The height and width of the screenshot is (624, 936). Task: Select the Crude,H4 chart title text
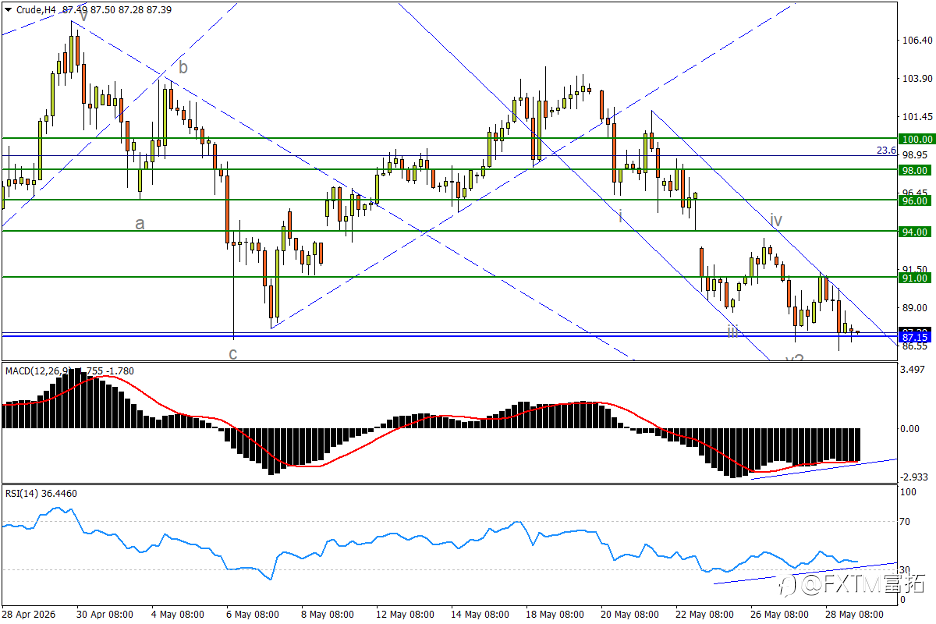click(36, 10)
